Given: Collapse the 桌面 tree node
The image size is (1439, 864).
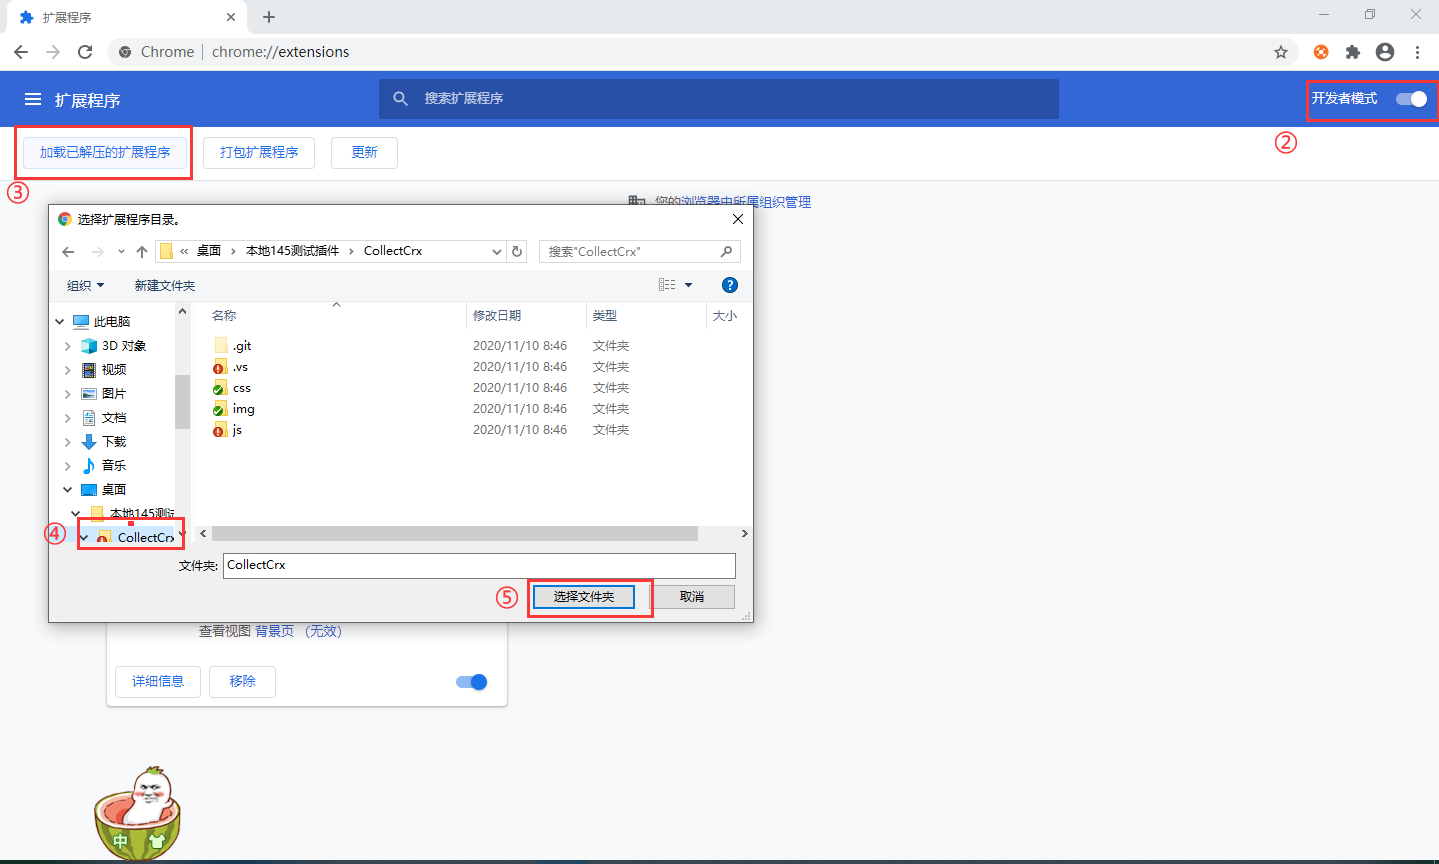Looking at the screenshot, I should [x=68, y=490].
